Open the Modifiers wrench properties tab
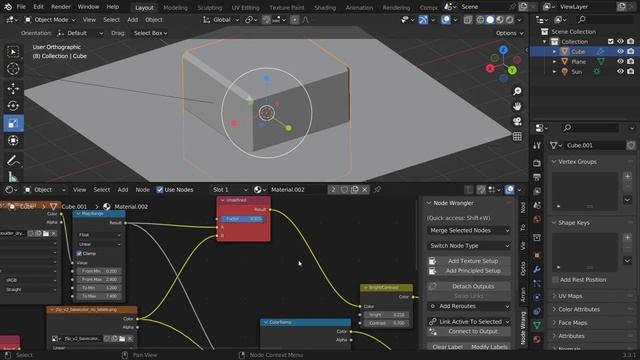 [x=537, y=269]
